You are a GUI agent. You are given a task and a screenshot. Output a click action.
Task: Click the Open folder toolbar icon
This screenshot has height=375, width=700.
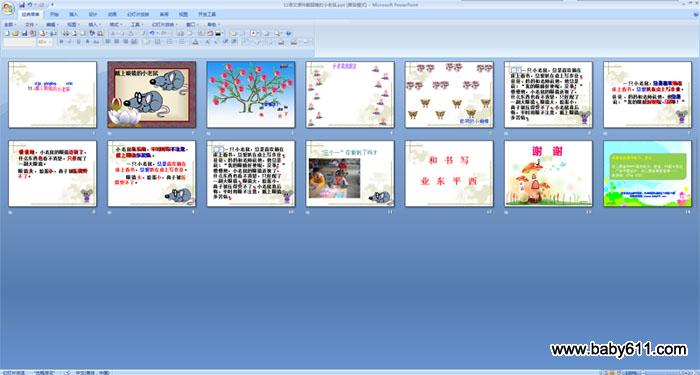click(x=15, y=33)
